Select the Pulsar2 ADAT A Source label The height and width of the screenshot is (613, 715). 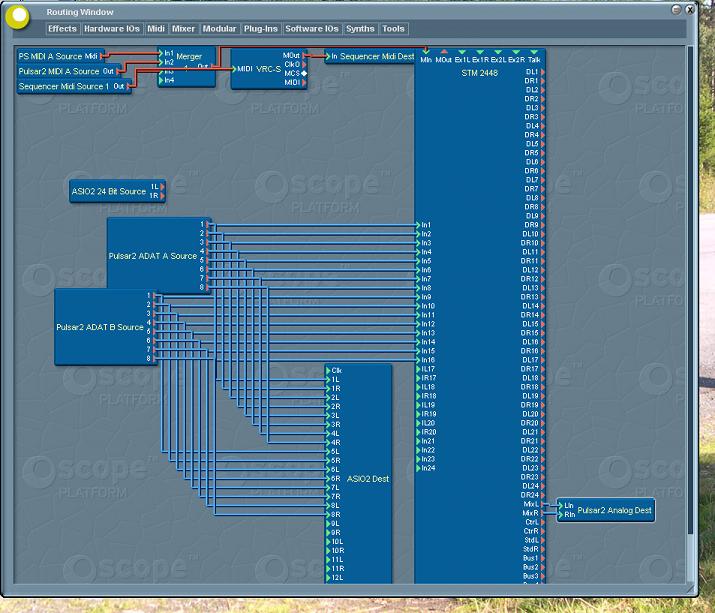tap(152, 256)
